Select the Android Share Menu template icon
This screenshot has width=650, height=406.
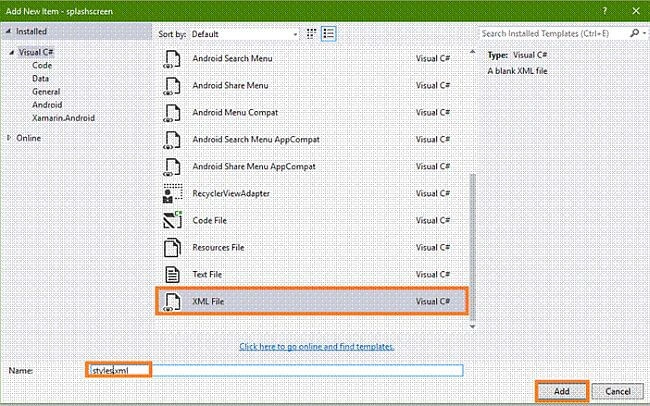pos(172,85)
